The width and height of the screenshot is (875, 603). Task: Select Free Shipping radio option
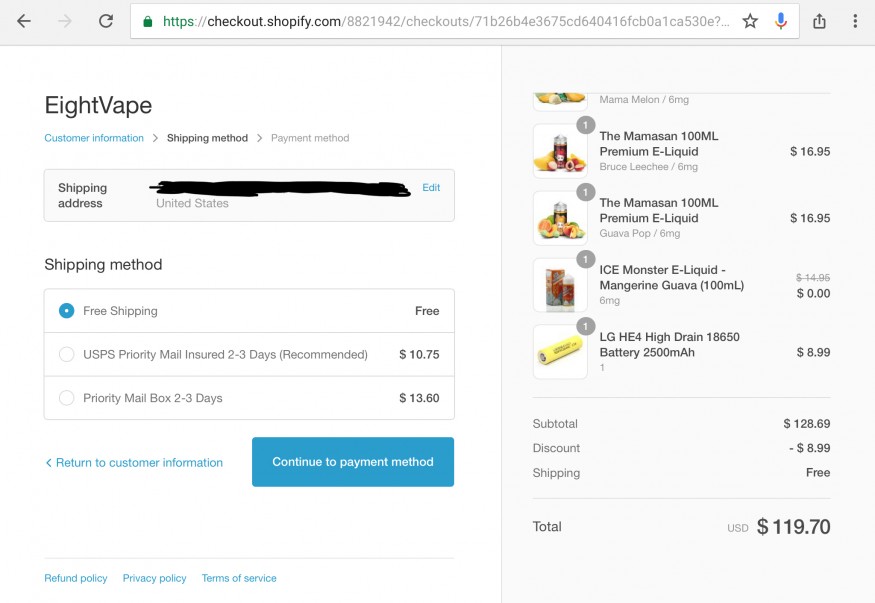pyautogui.click(x=66, y=311)
